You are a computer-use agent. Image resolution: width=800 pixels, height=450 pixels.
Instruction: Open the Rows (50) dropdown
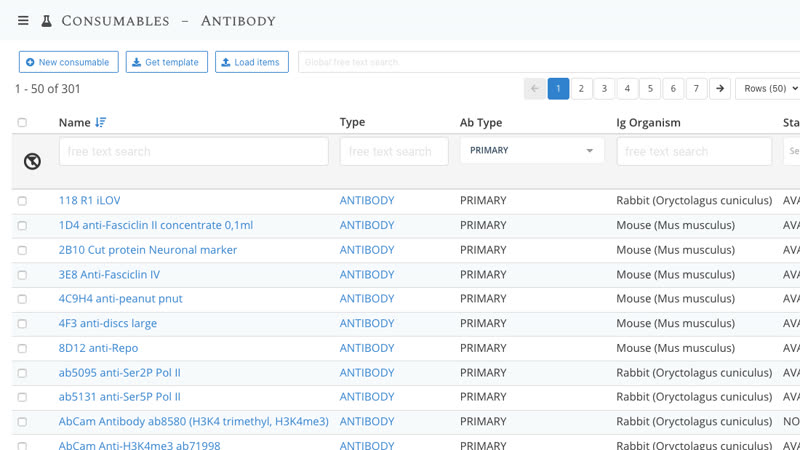point(768,89)
